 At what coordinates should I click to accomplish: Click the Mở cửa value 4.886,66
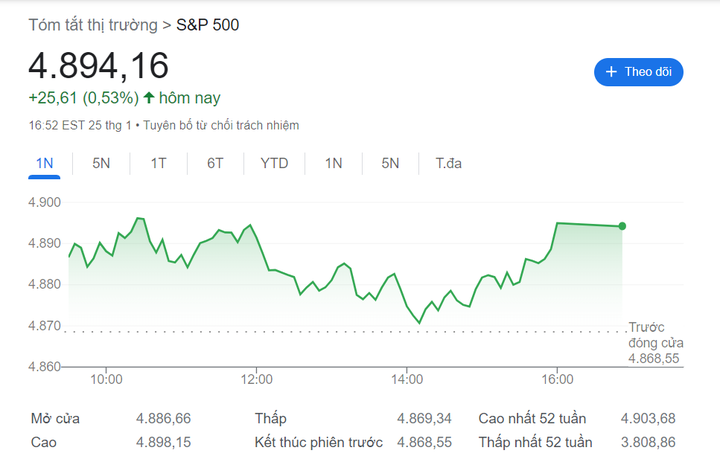coord(163,418)
